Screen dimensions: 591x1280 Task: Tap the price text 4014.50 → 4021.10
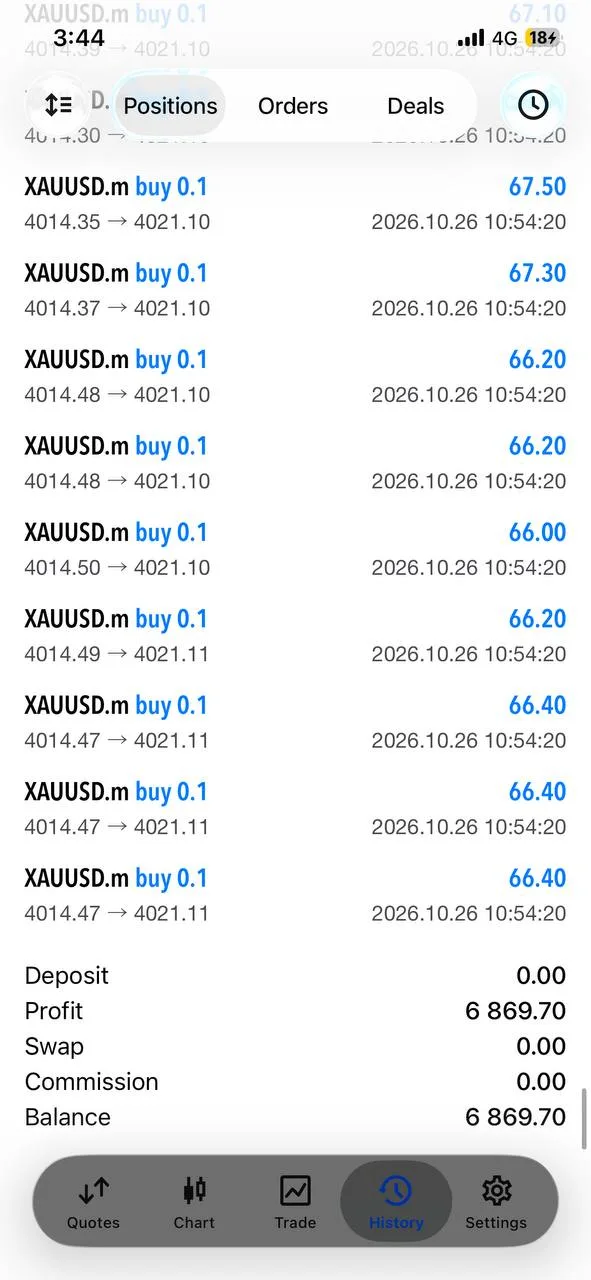pyautogui.click(x=117, y=568)
